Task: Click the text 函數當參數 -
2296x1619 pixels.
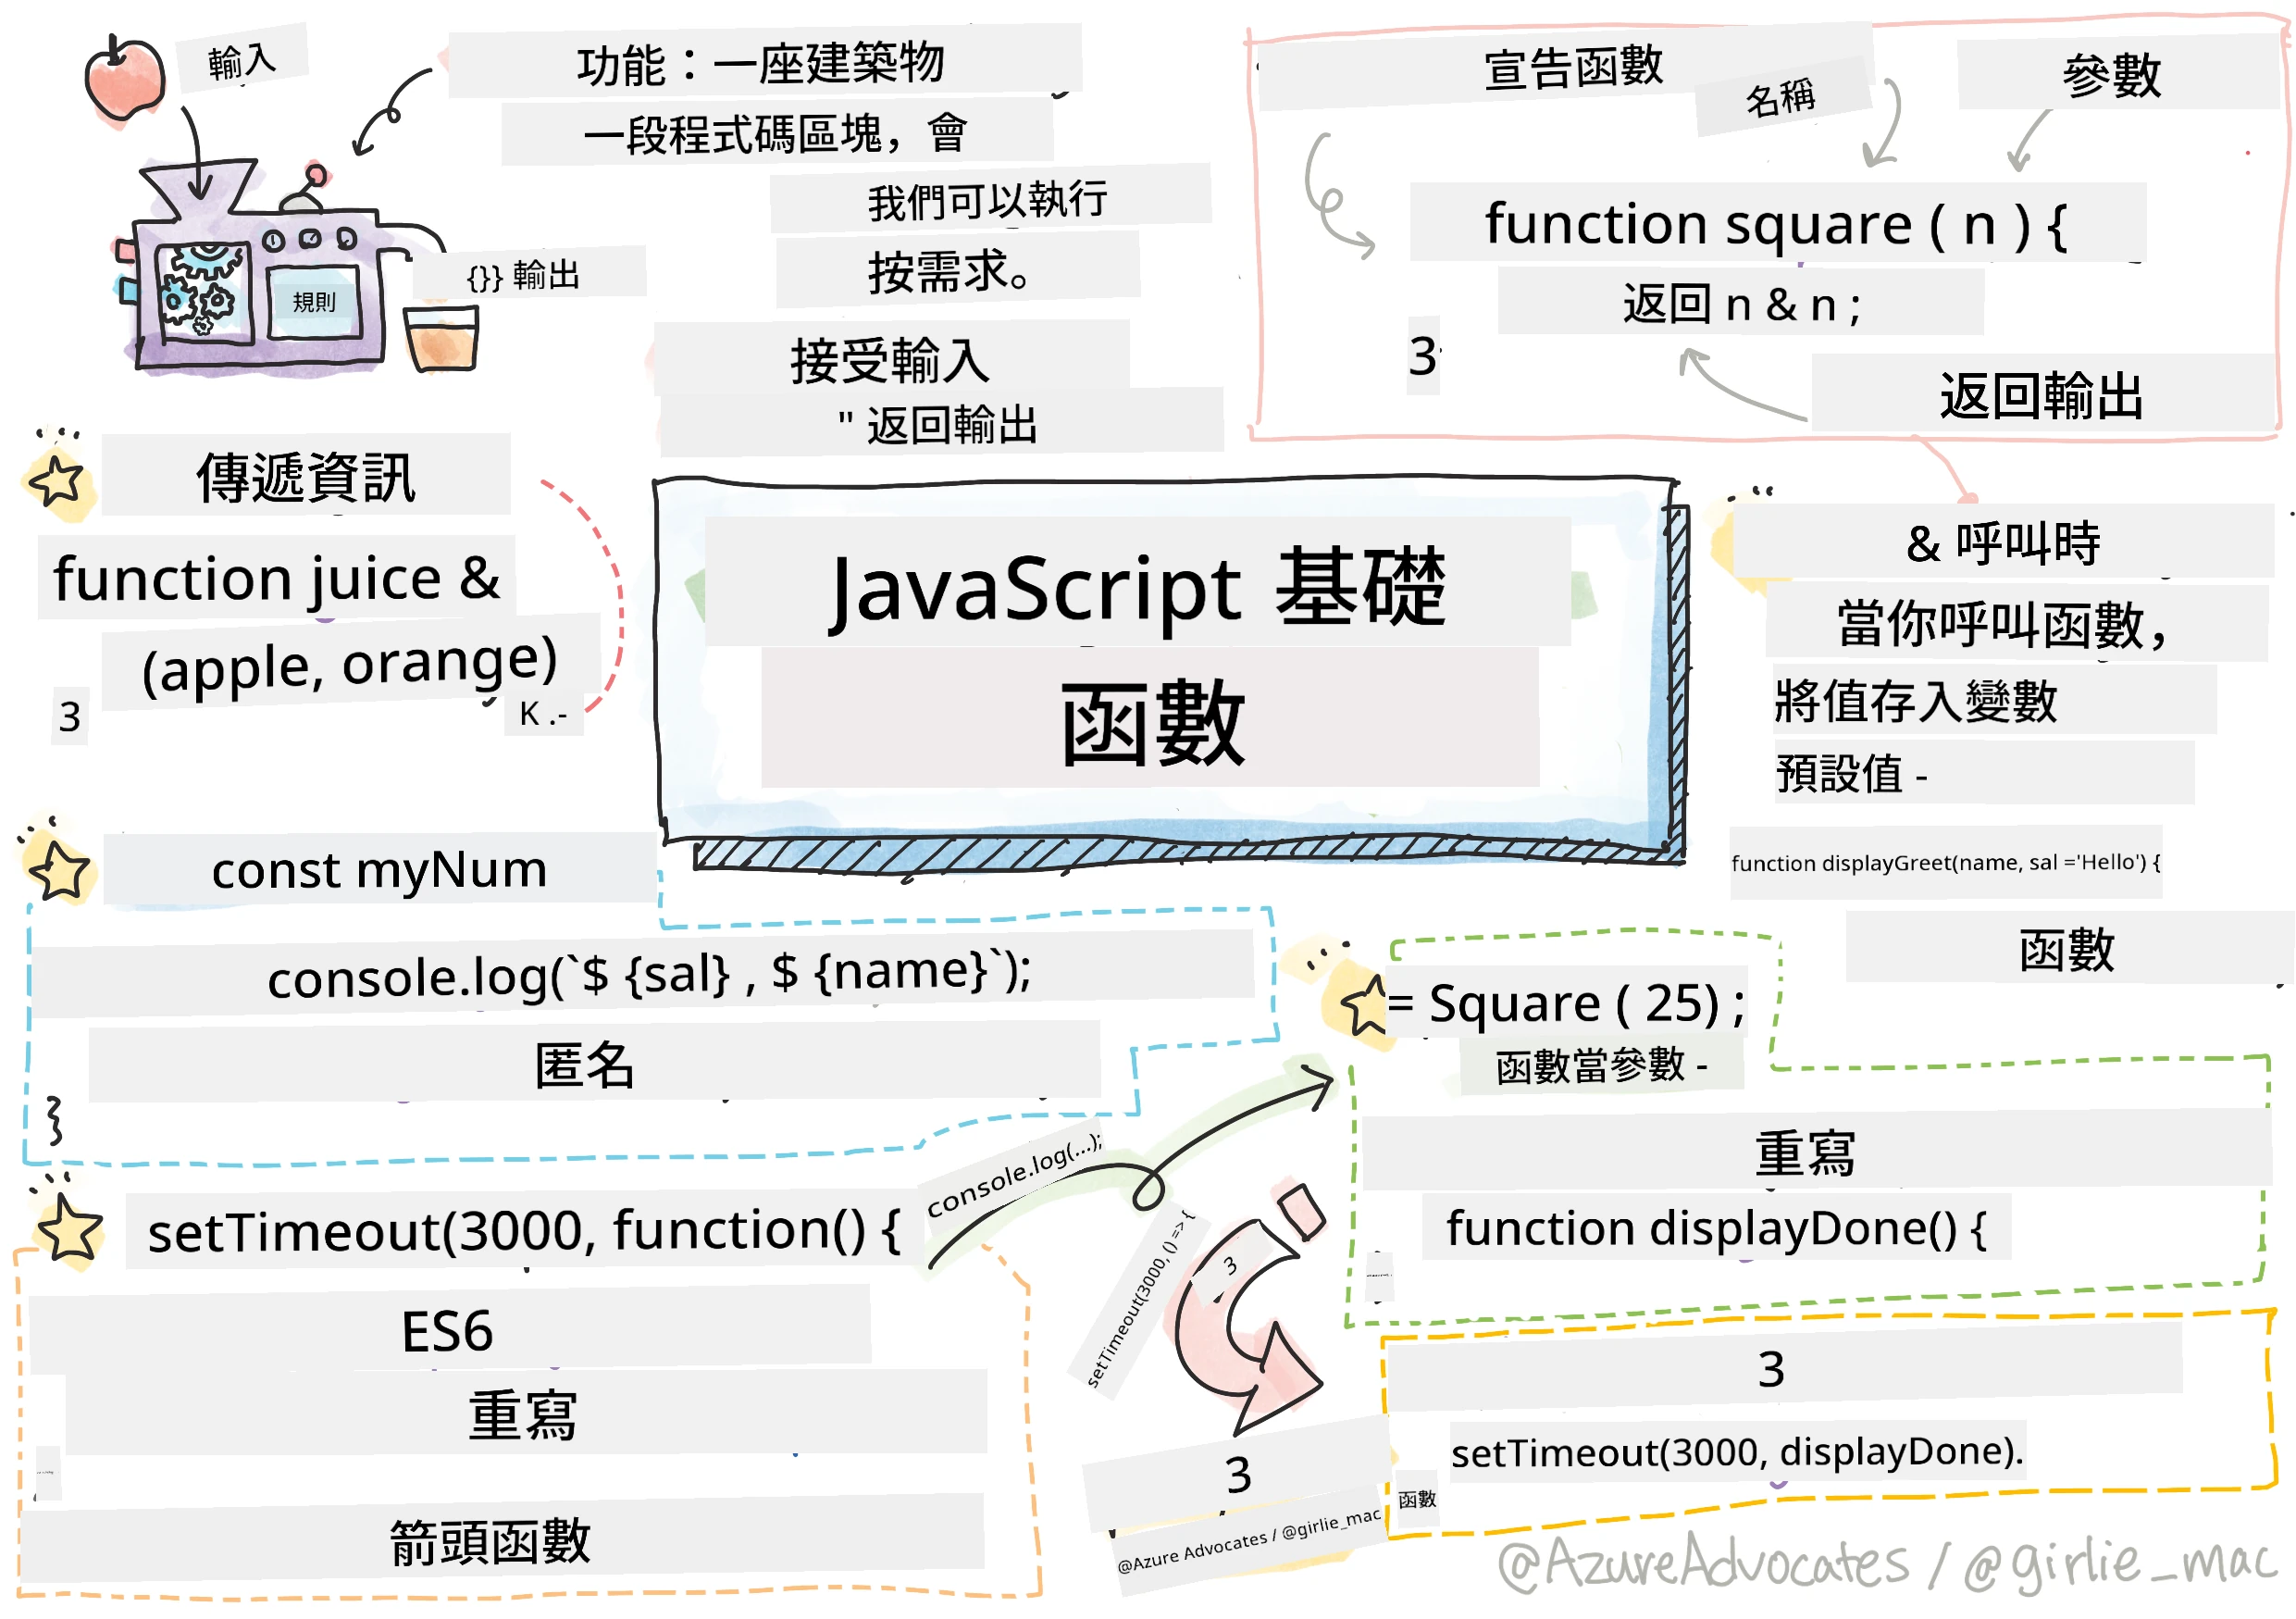Action: coord(1602,1065)
